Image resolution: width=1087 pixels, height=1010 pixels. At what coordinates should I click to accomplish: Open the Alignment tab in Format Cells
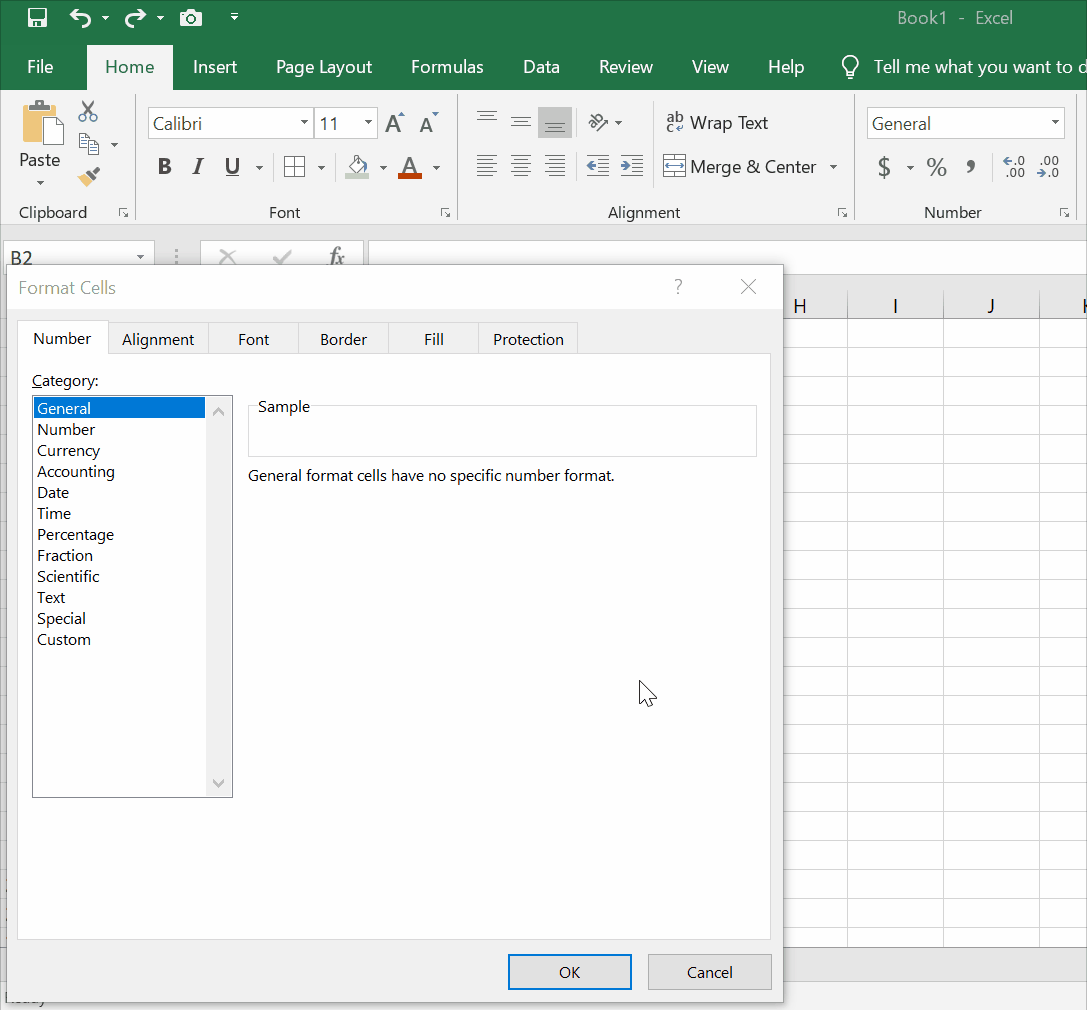coord(158,339)
